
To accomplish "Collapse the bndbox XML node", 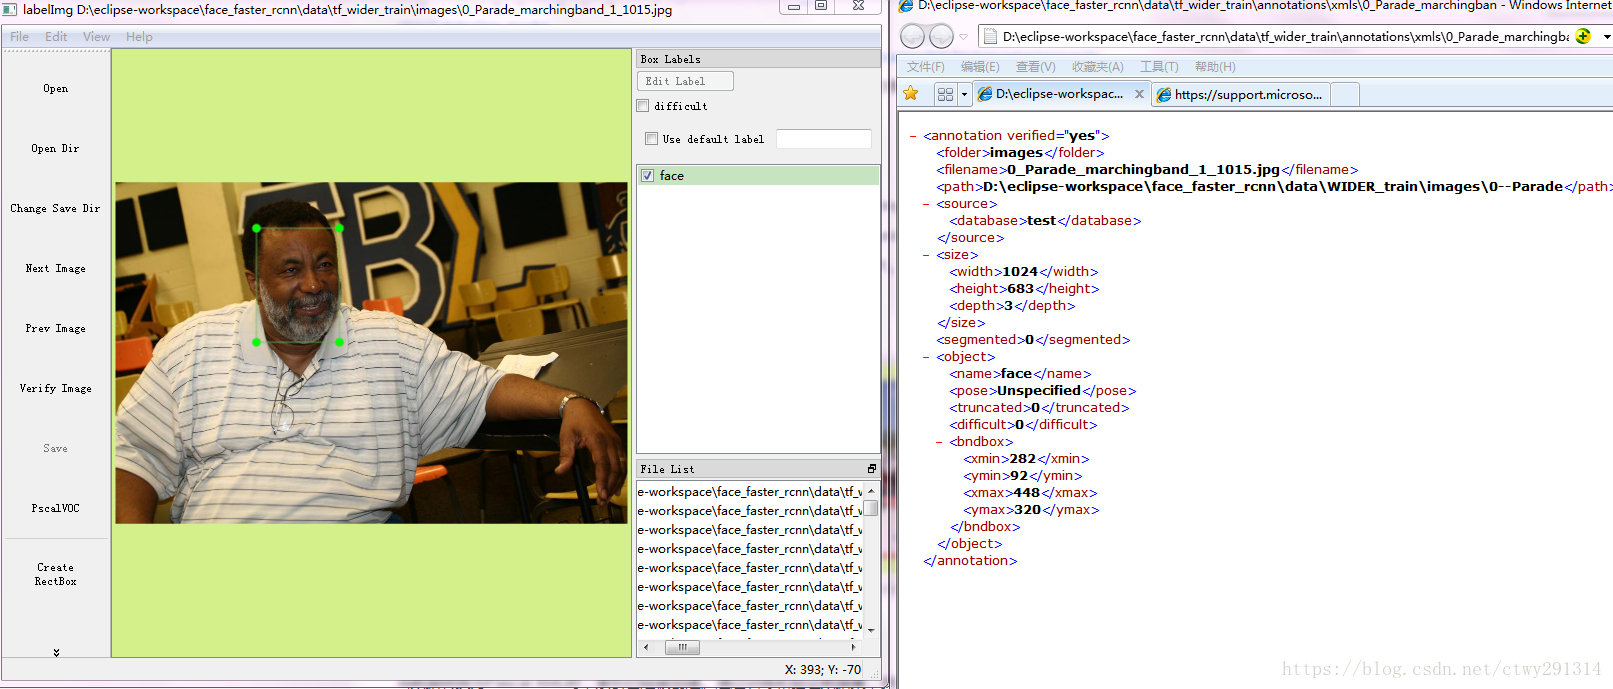I will [x=939, y=442].
